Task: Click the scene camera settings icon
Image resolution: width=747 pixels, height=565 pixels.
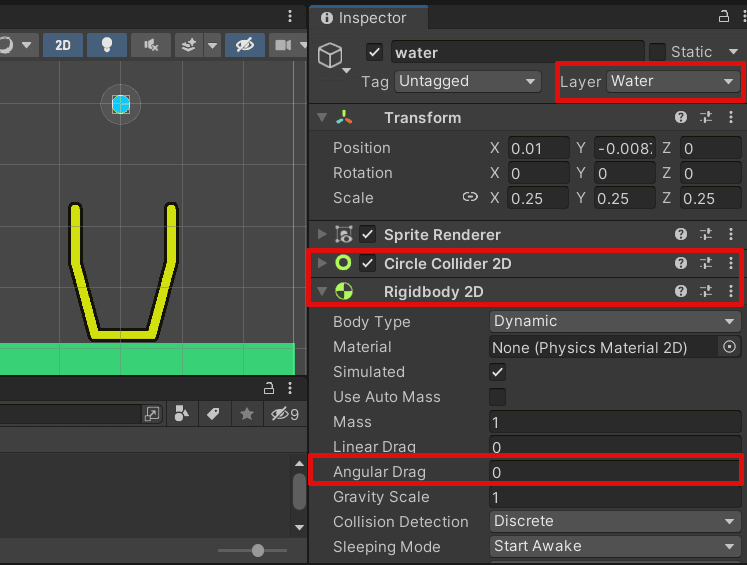Action: point(283,45)
